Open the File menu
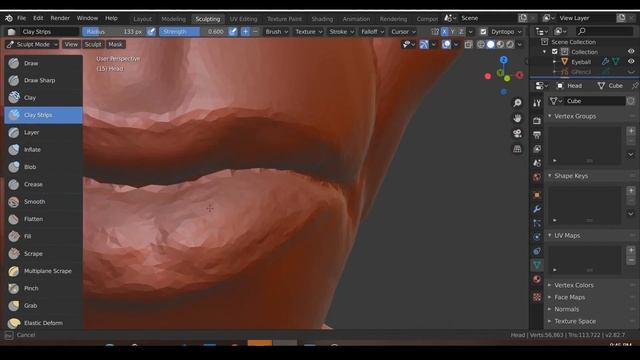Viewport: 640px width, 360px height. pos(21,18)
